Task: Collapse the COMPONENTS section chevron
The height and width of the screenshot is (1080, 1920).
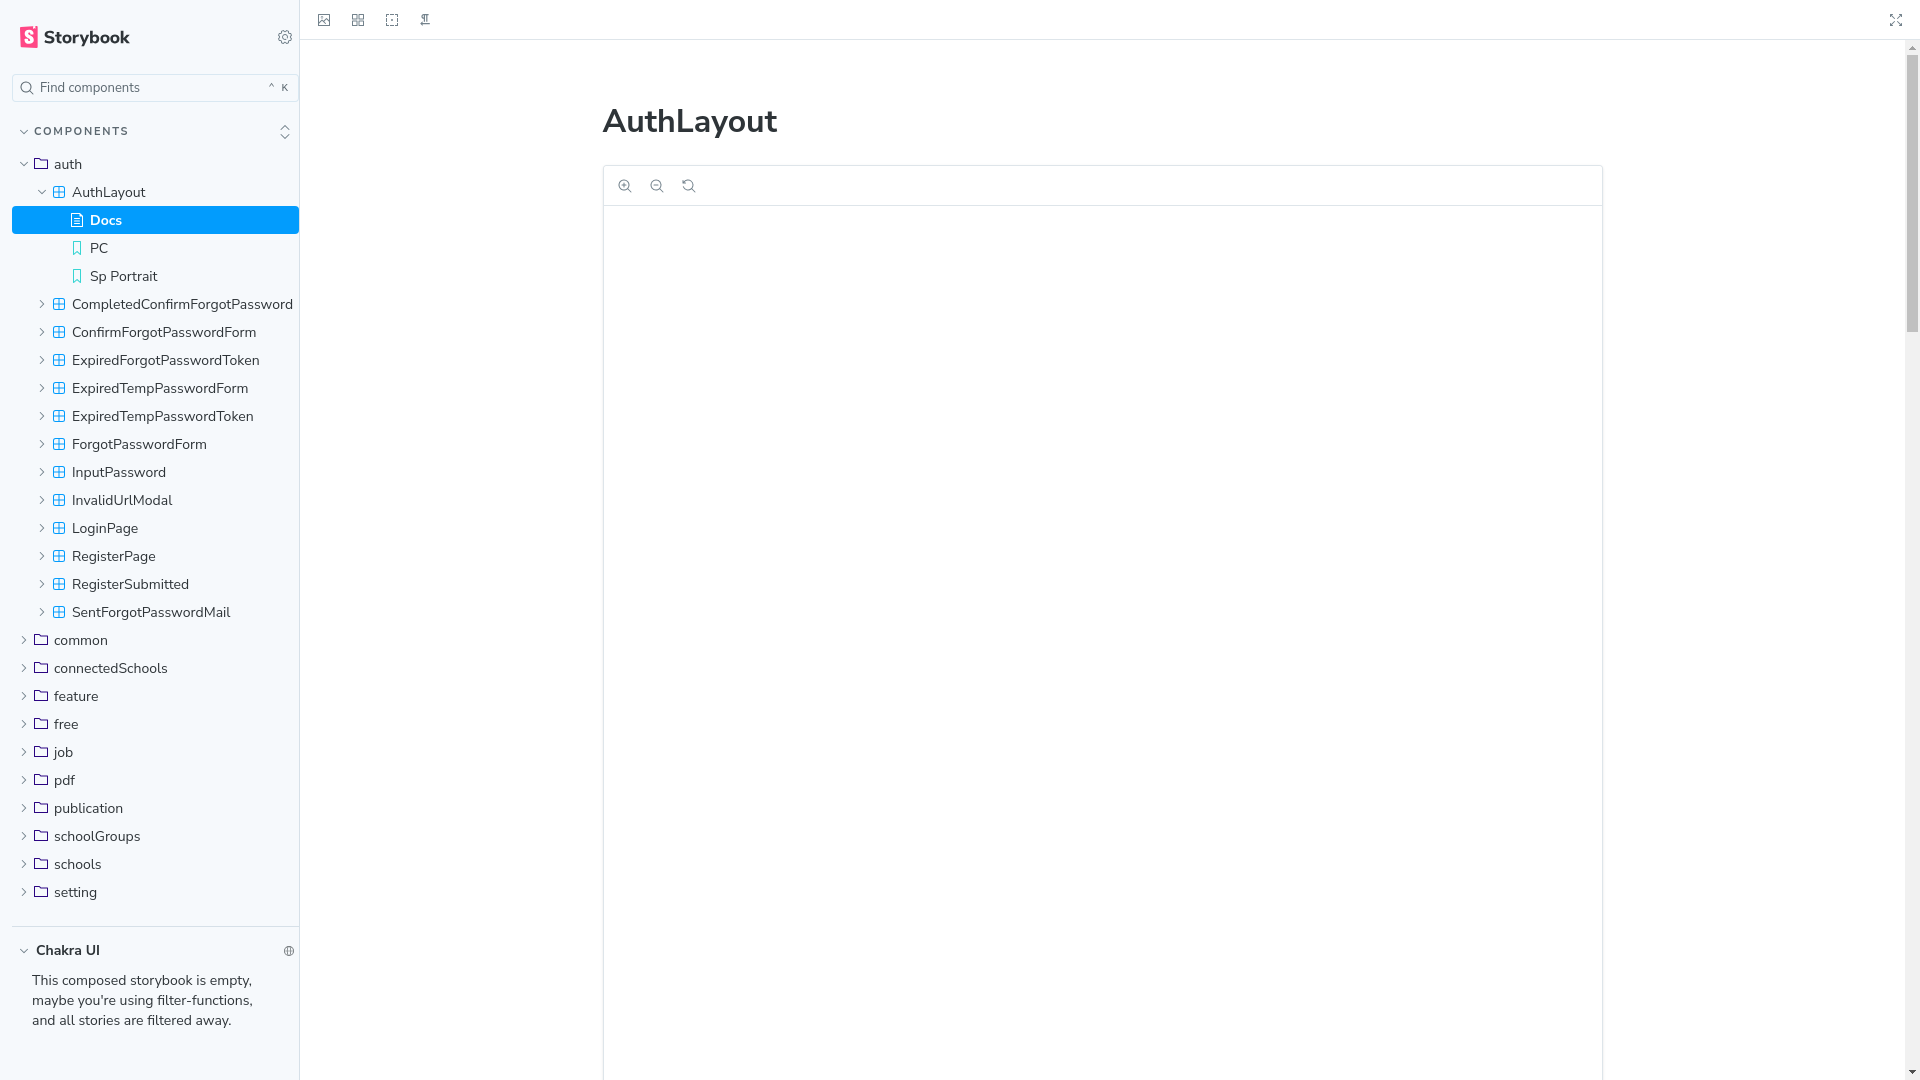Action: [24, 132]
